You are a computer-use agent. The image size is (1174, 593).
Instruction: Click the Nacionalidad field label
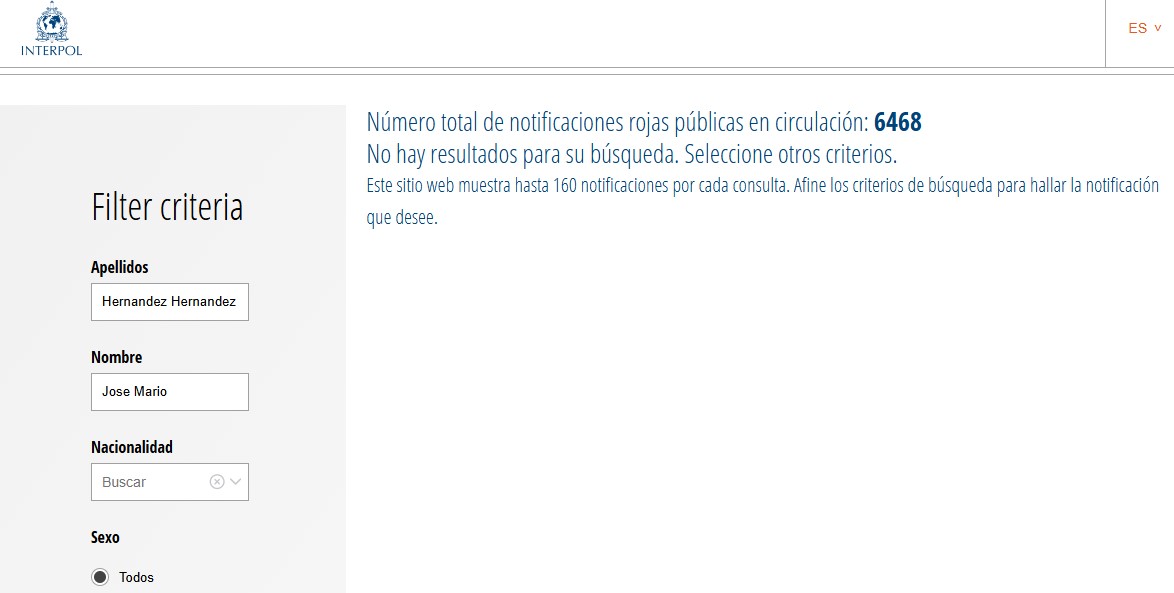[x=131, y=447]
